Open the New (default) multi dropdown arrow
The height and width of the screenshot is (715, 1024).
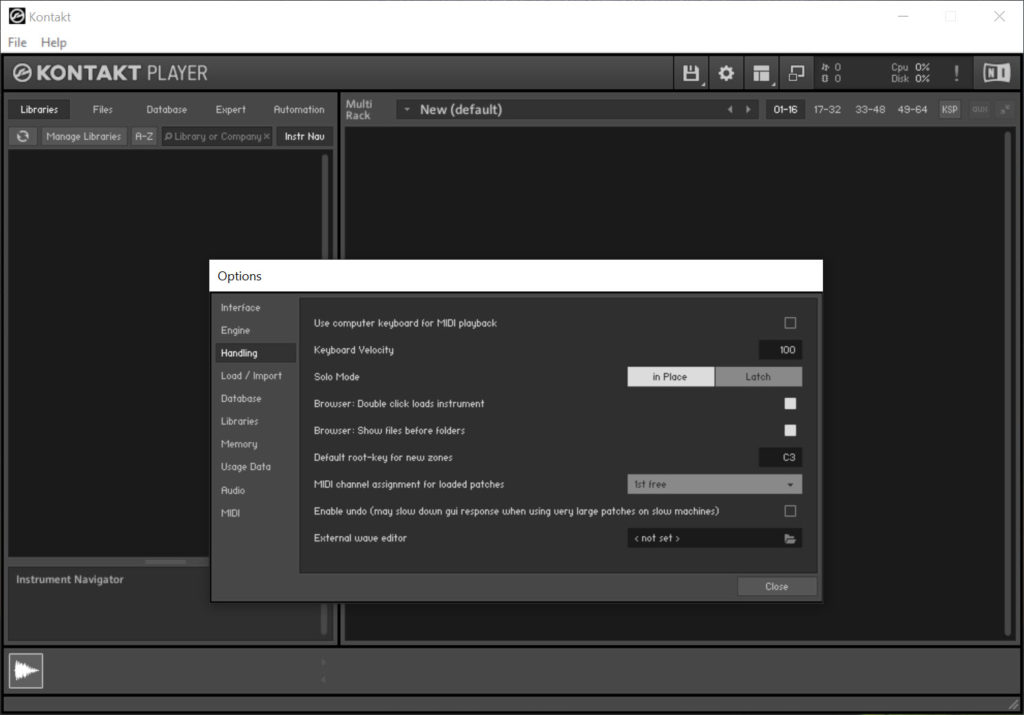pos(407,109)
